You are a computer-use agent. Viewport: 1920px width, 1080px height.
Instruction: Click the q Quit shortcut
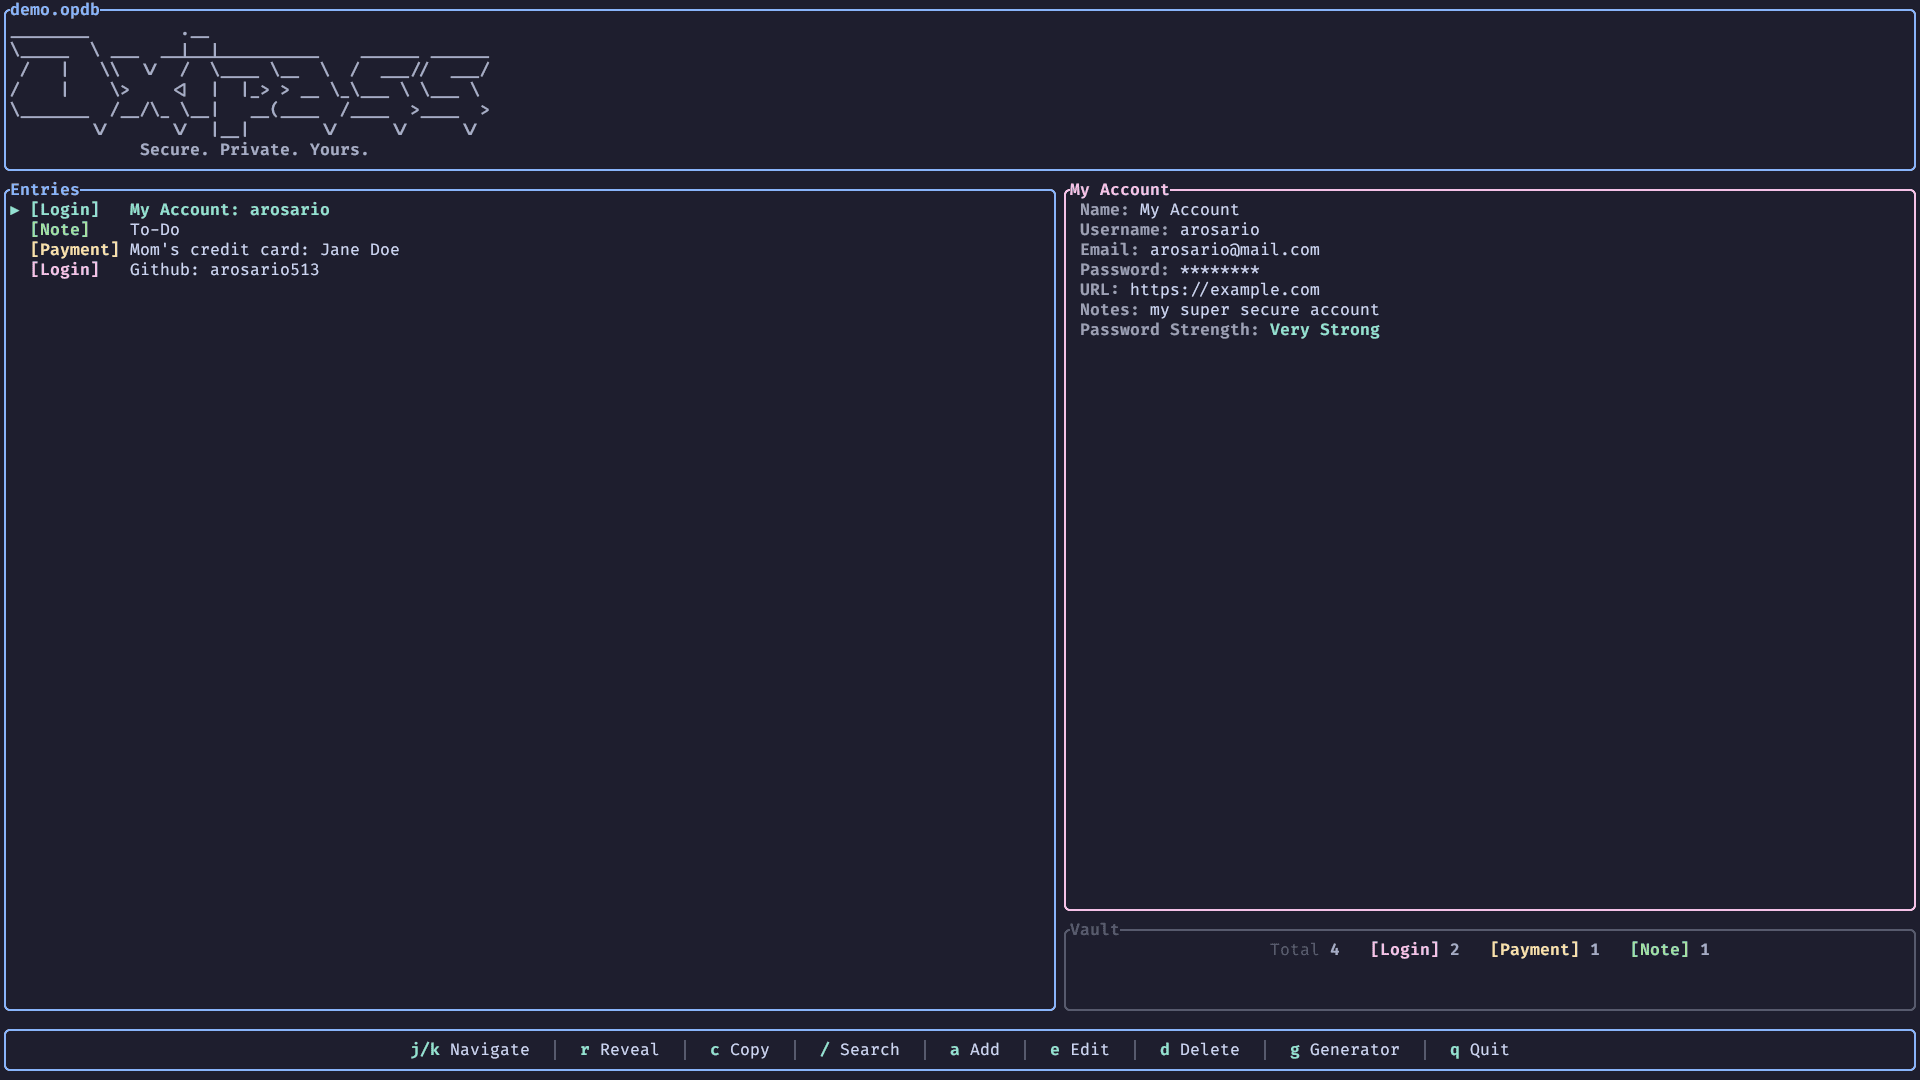pyautogui.click(x=1480, y=1050)
